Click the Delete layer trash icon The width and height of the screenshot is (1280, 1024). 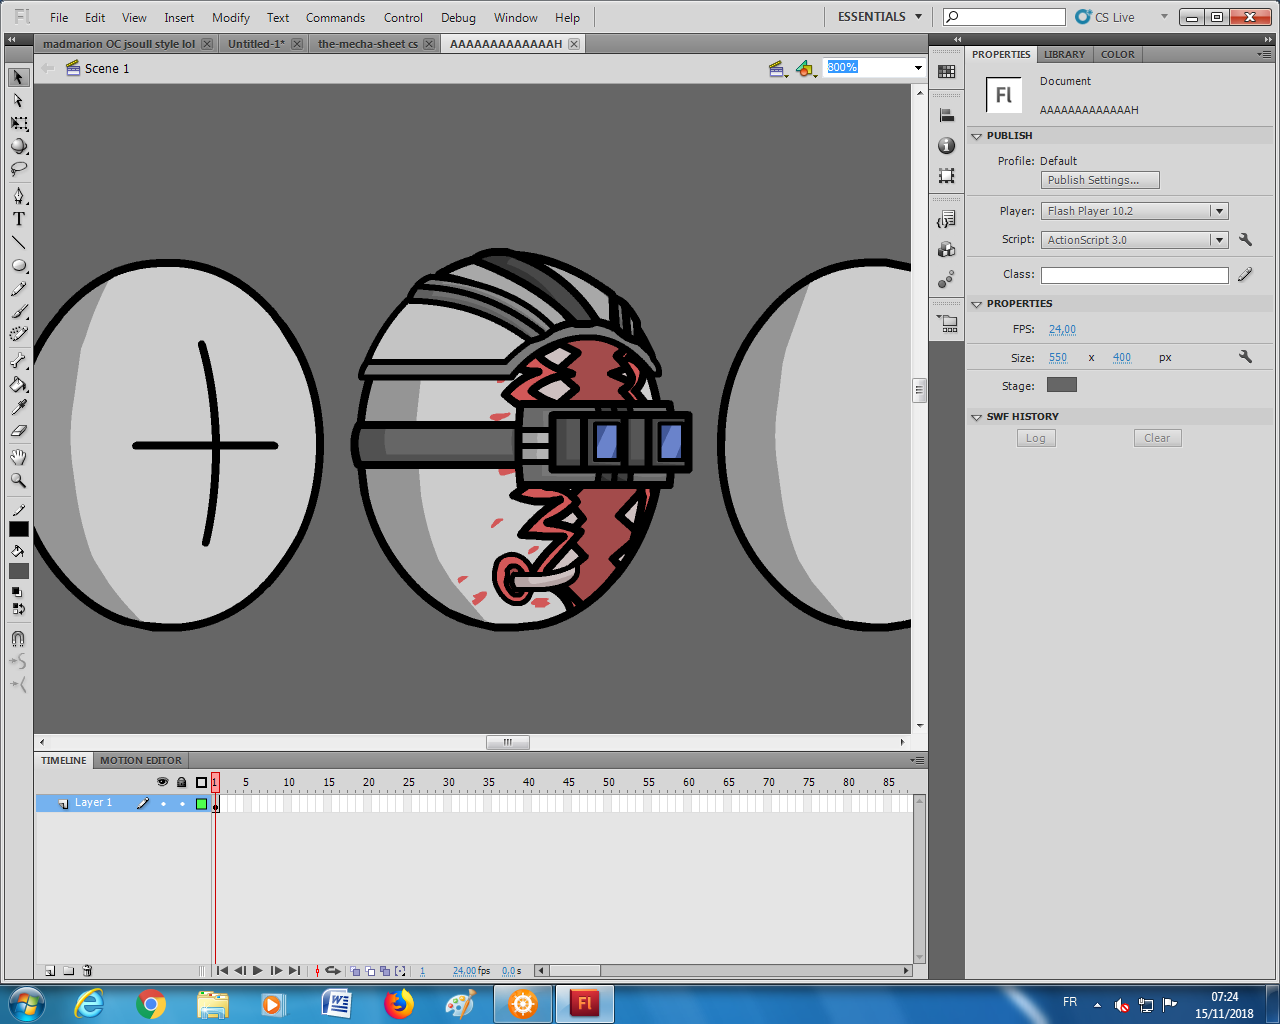87,970
